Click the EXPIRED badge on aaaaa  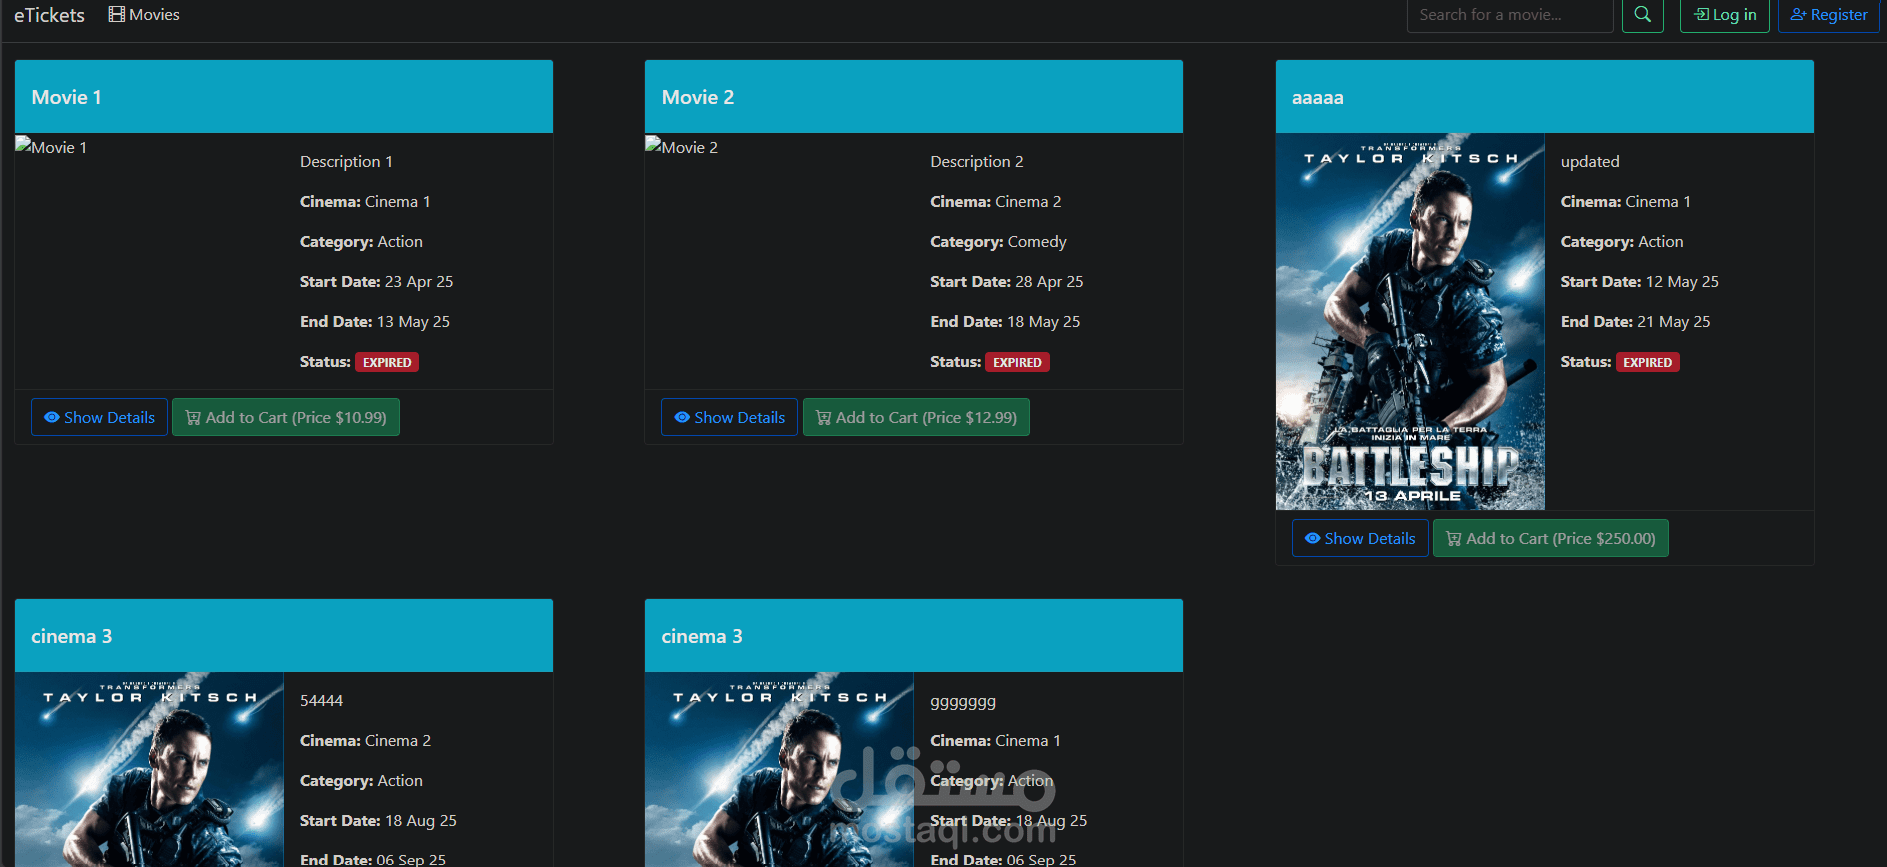click(1647, 362)
